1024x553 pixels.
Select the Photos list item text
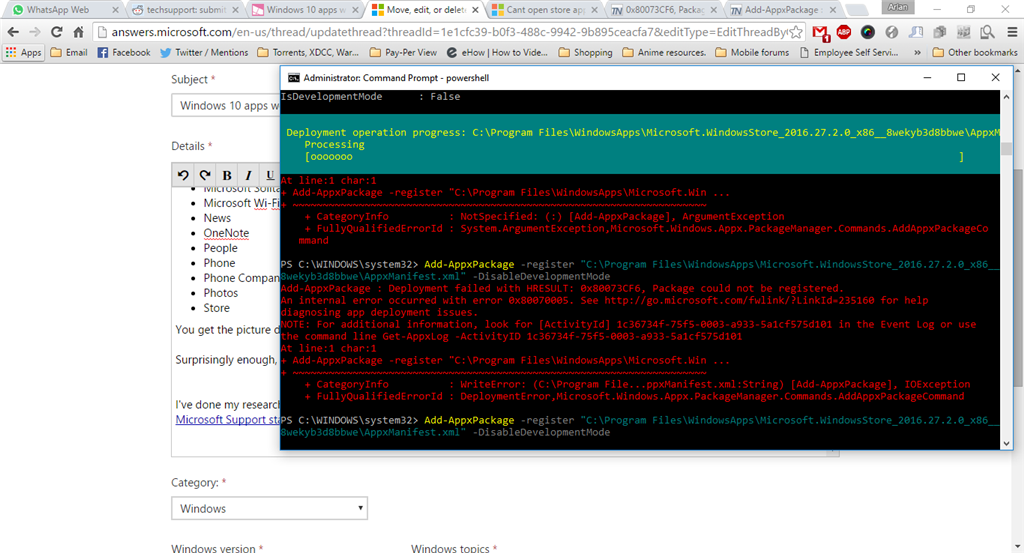pos(221,293)
